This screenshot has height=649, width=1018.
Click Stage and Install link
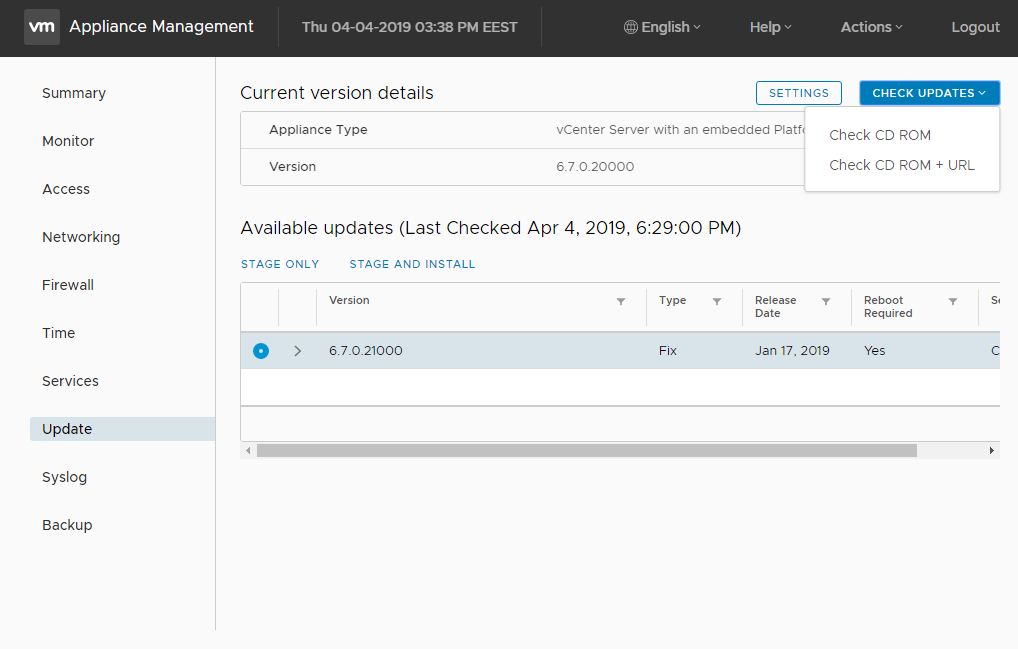point(412,264)
